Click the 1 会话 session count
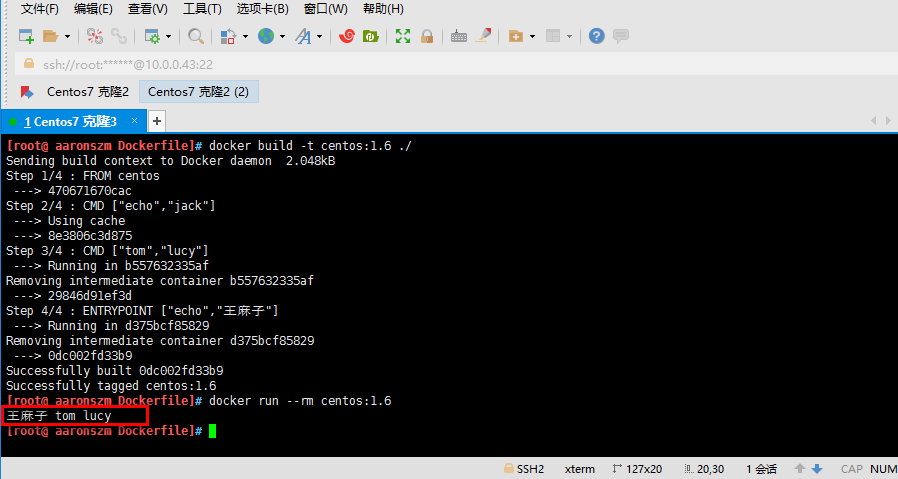Viewport: 898px width, 479px height. tap(761, 469)
